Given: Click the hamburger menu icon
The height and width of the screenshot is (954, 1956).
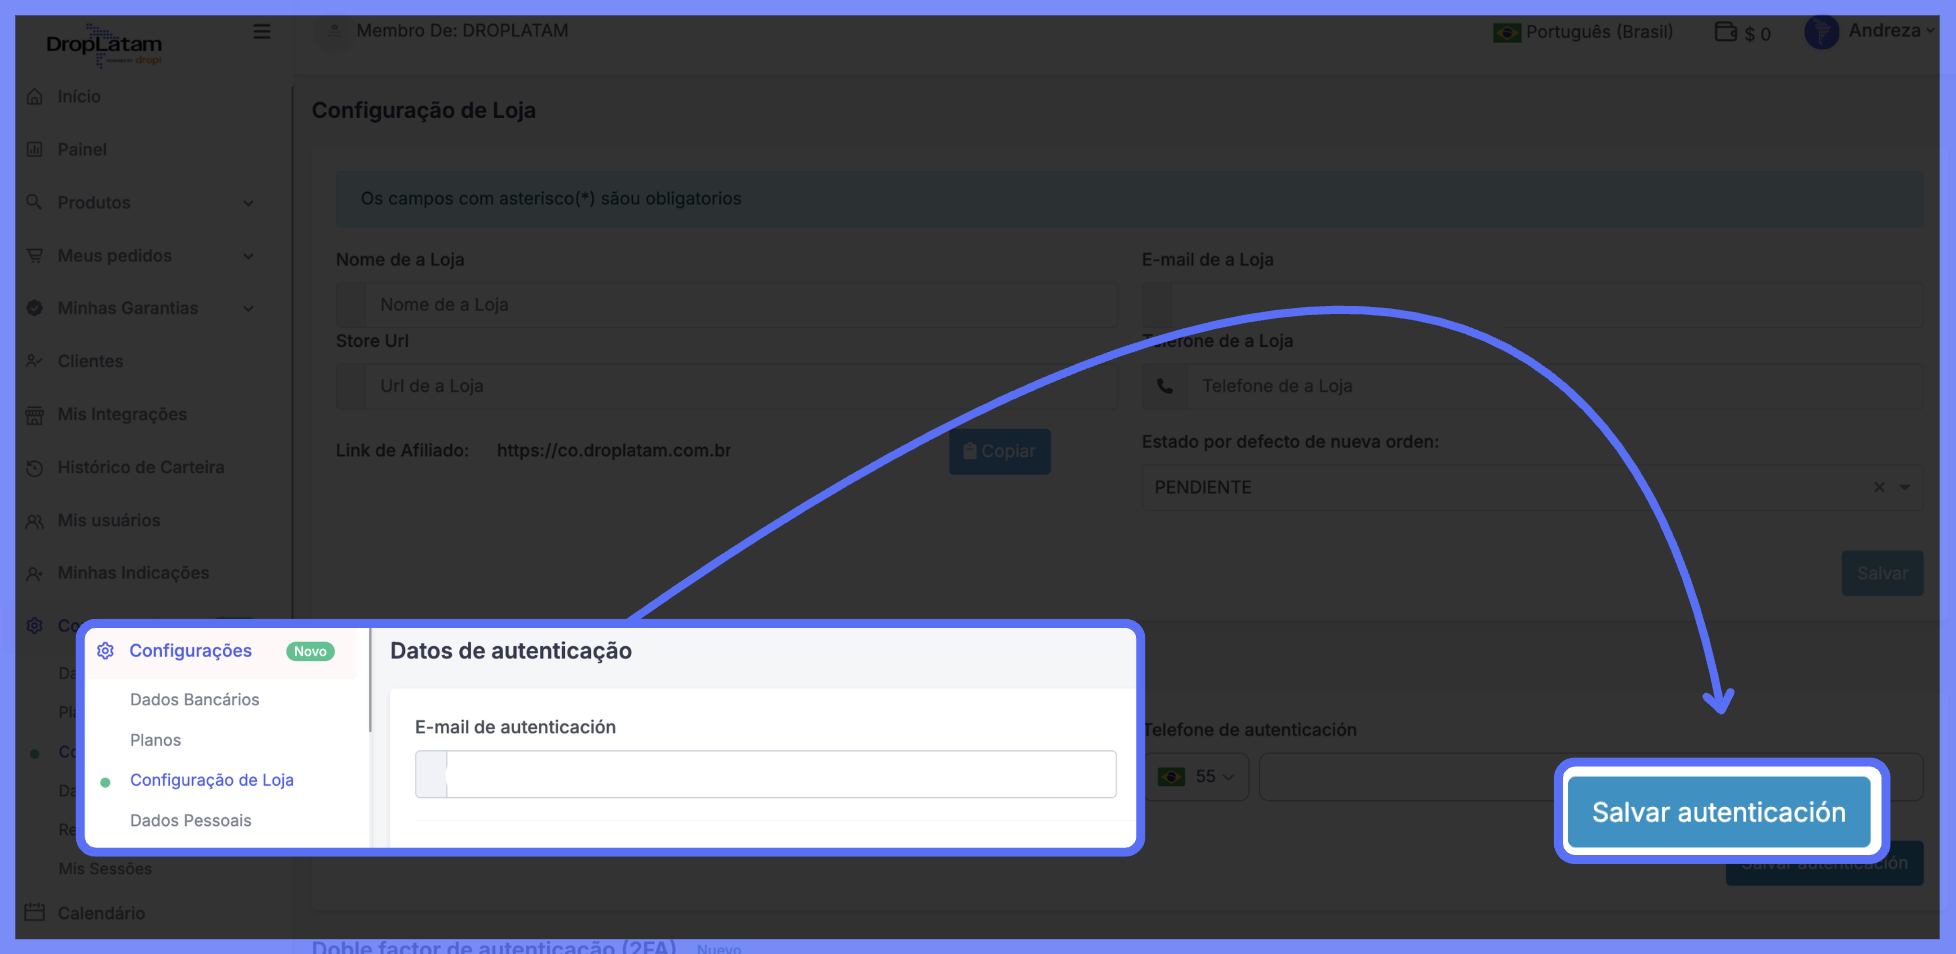Looking at the screenshot, I should click(x=262, y=32).
